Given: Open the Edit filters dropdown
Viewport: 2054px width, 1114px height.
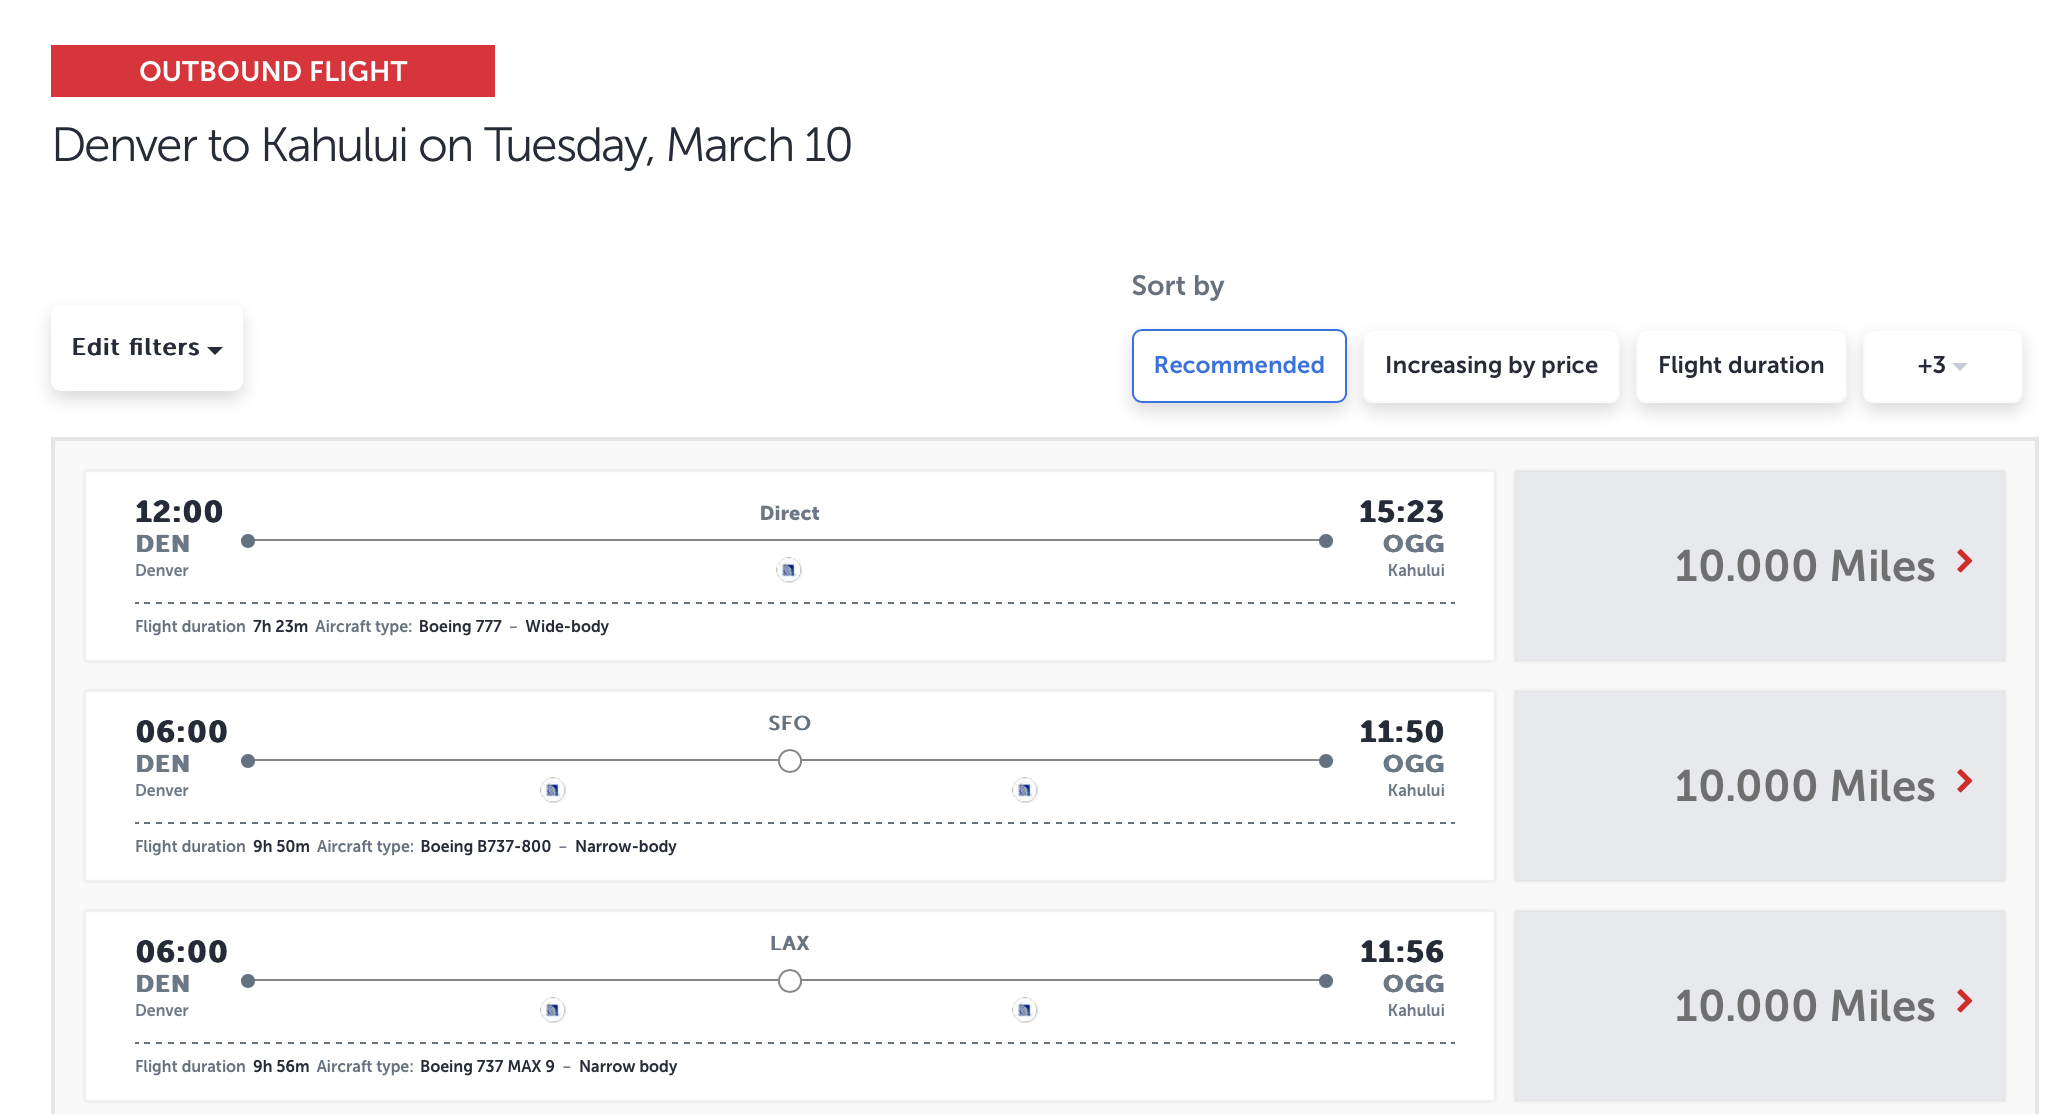Looking at the screenshot, I should [x=147, y=347].
